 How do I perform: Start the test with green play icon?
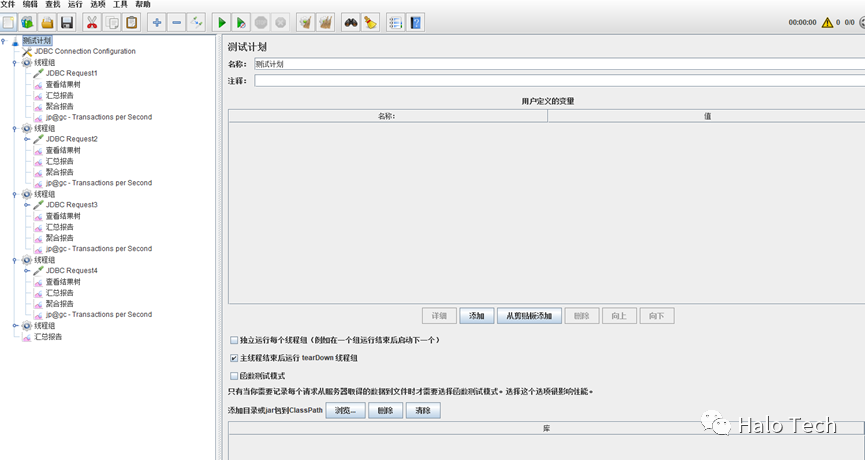tap(222, 23)
